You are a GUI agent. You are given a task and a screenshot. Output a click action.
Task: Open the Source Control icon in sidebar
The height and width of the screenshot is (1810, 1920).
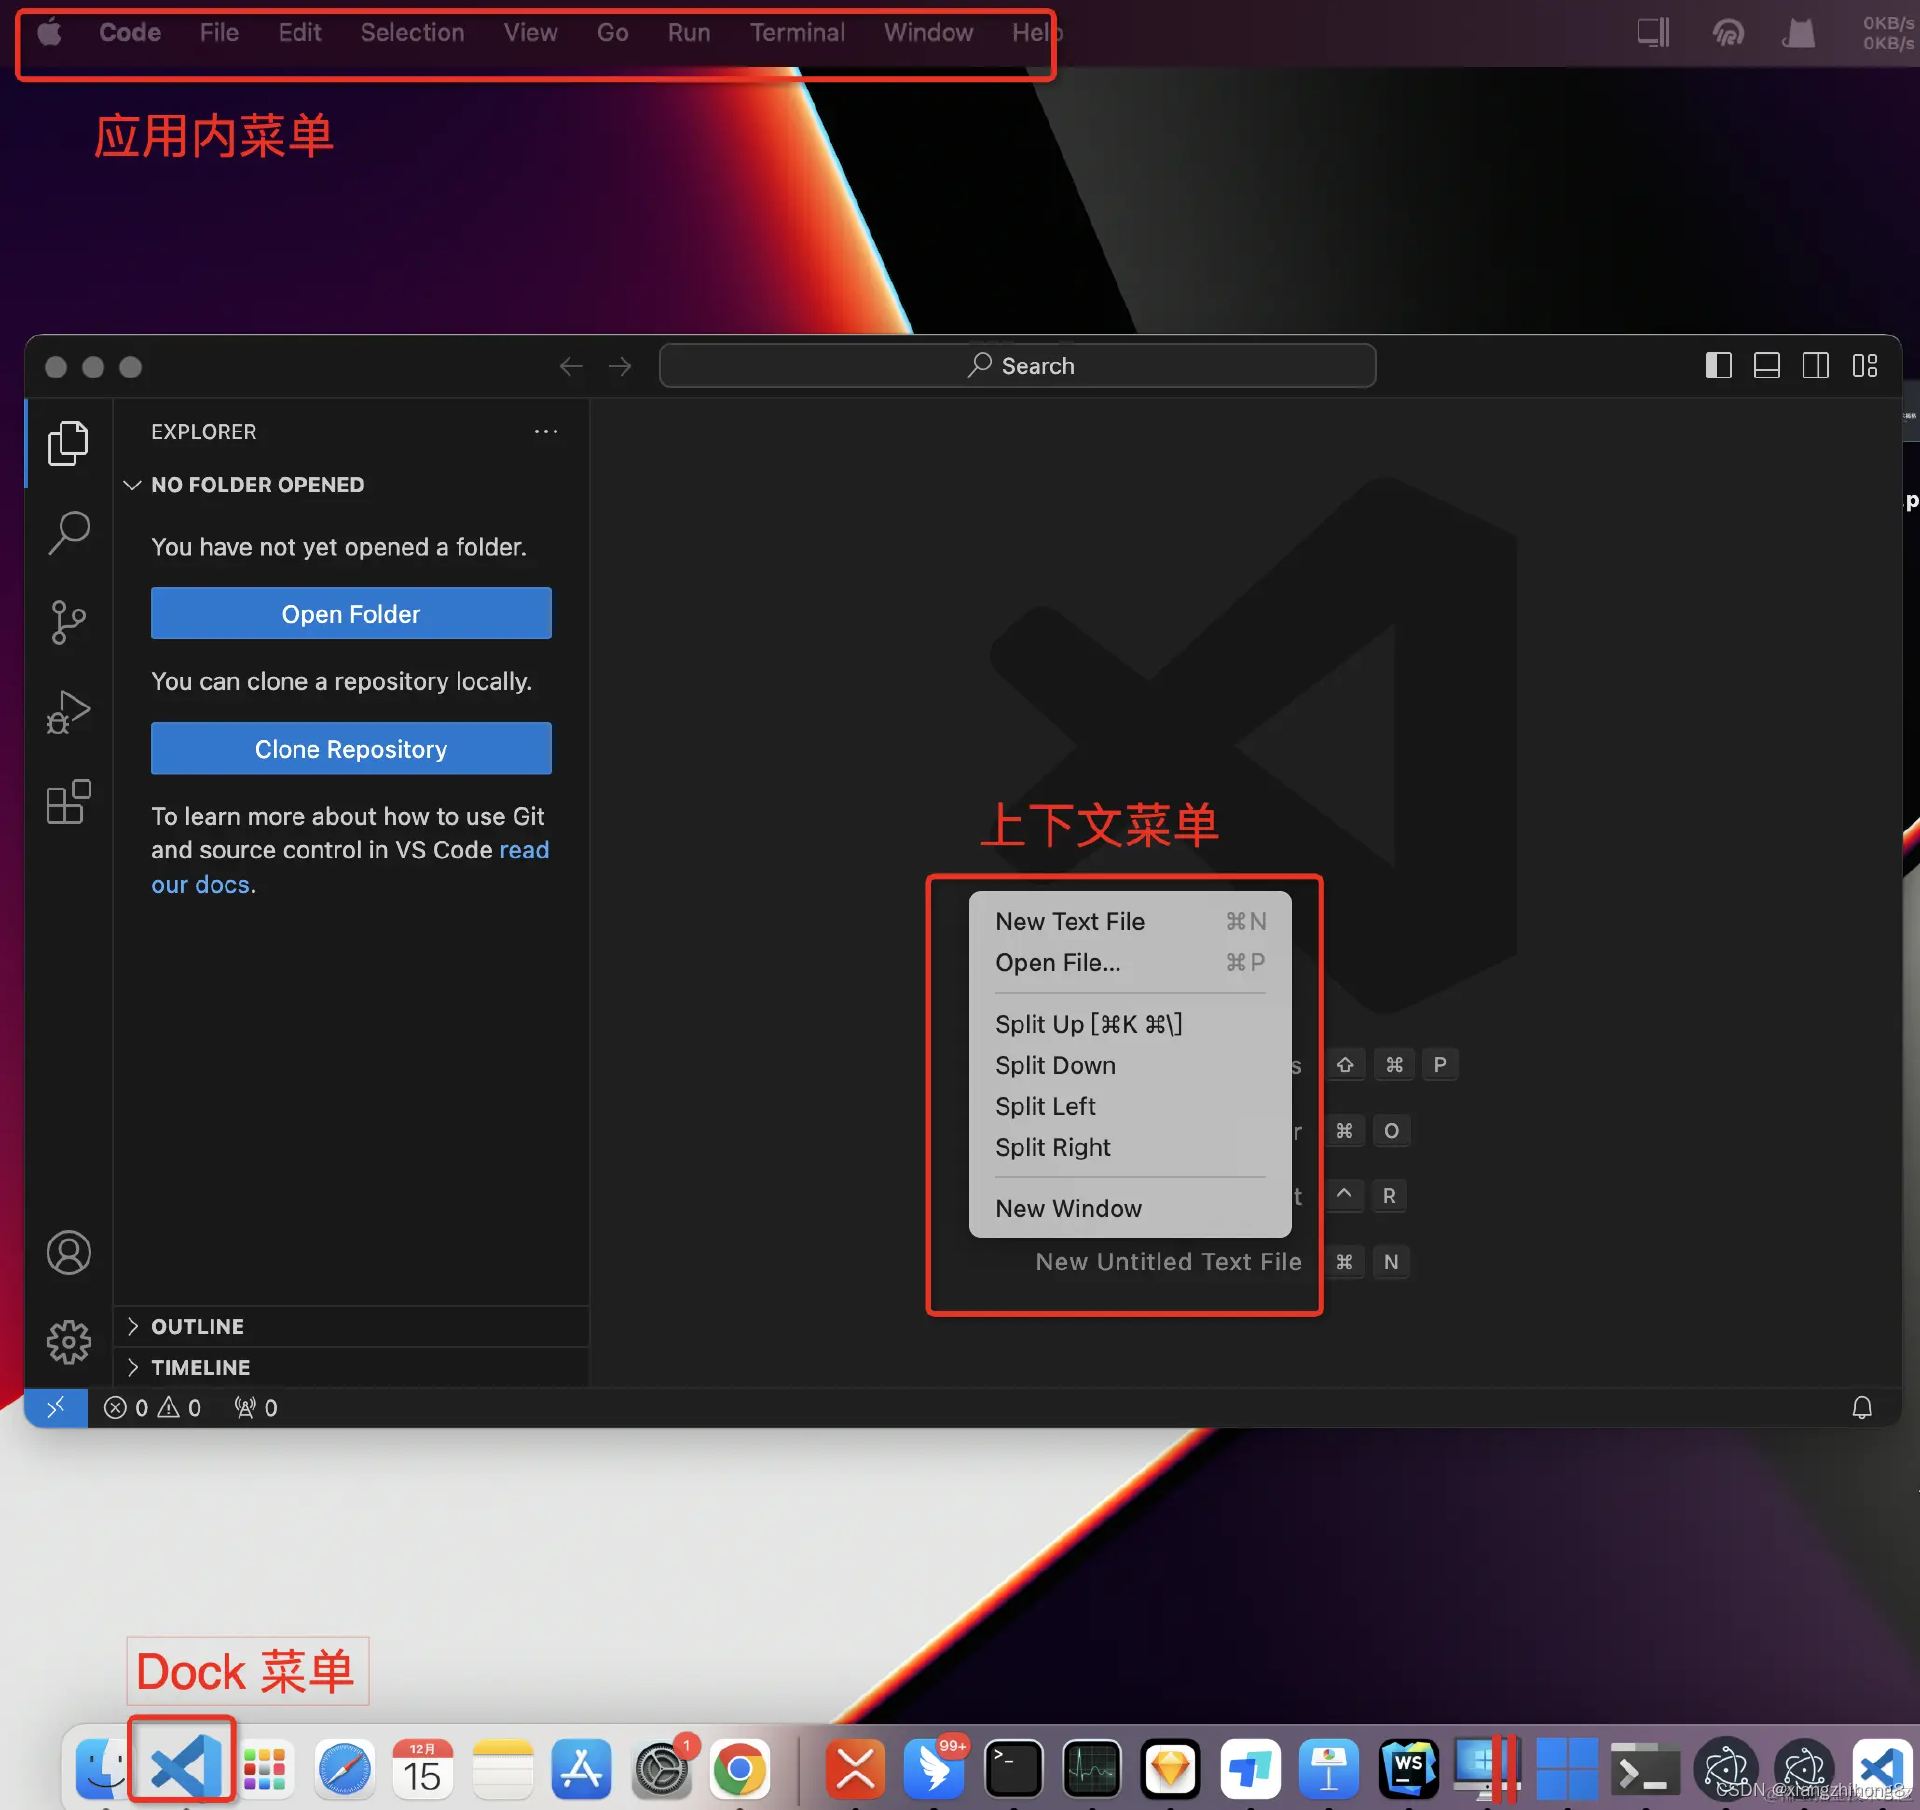[70, 621]
